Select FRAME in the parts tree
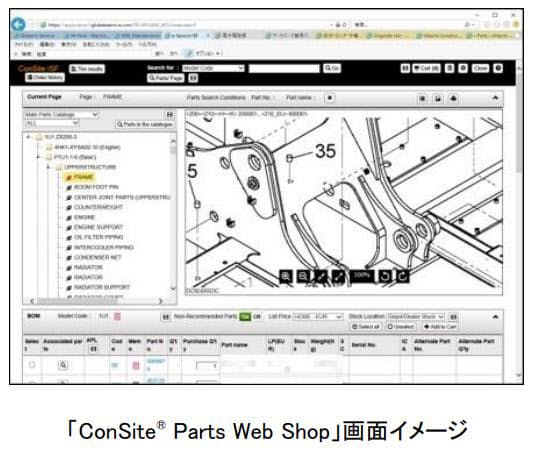533x450 pixels. pyautogui.click(x=80, y=177)
